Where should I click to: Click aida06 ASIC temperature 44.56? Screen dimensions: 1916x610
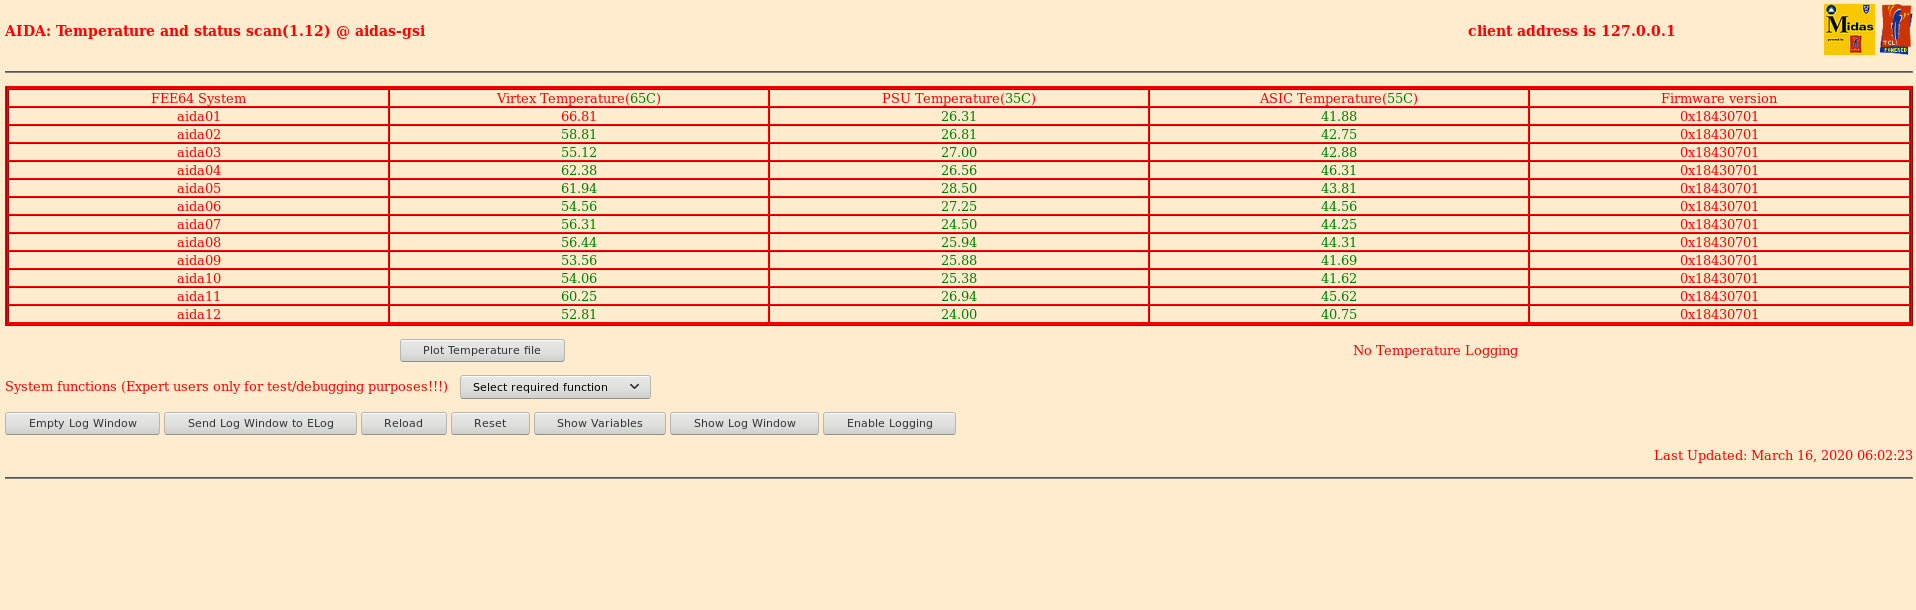(1339, 207)
